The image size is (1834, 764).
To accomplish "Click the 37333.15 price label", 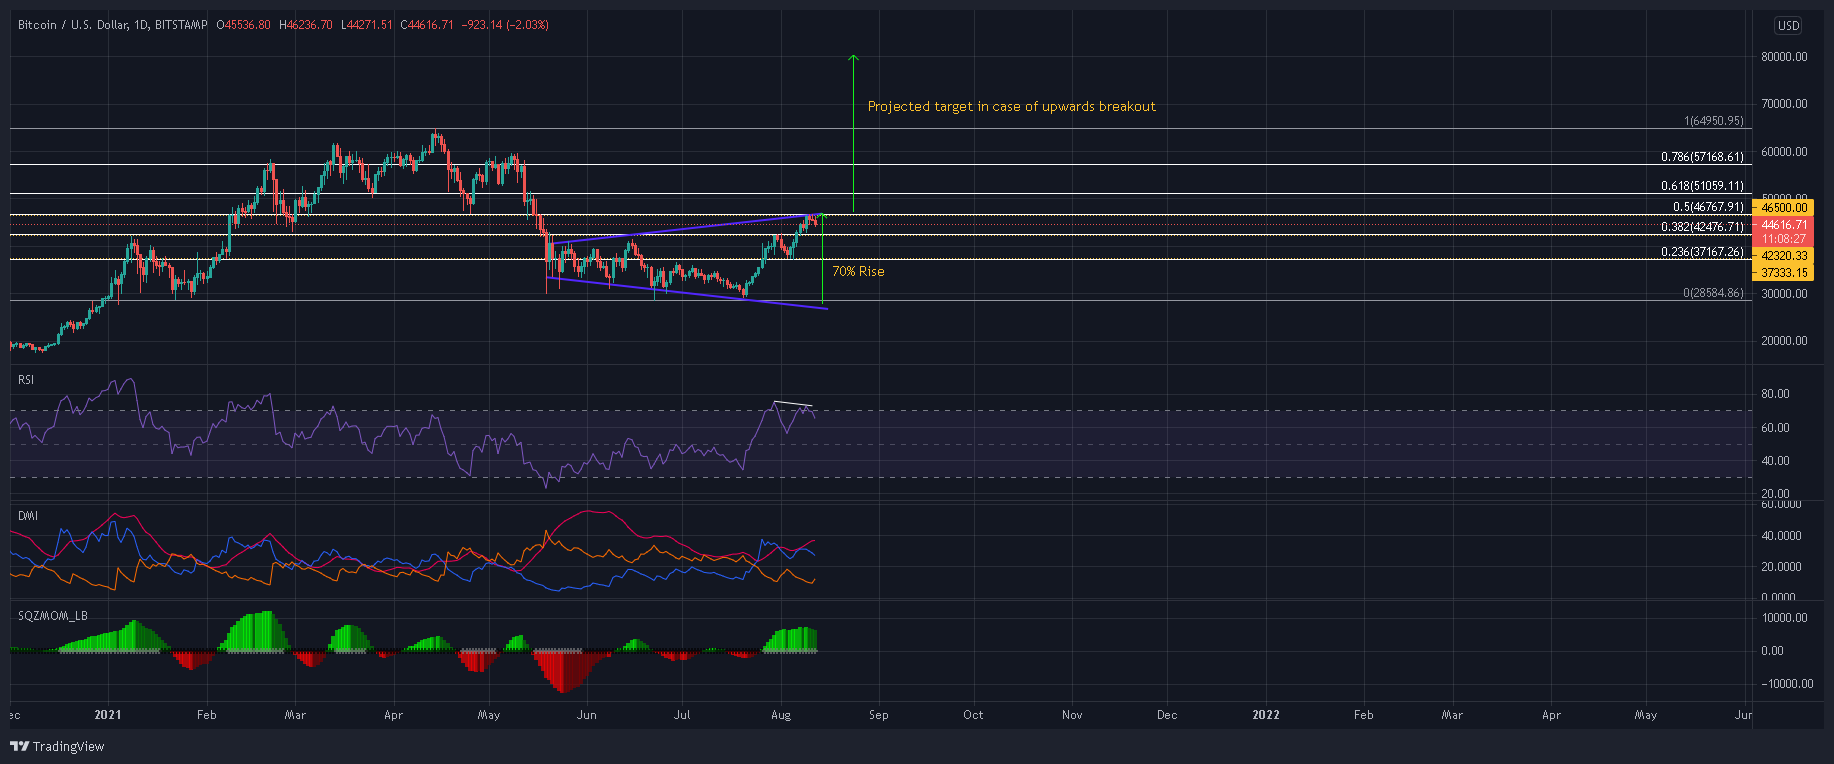I will (1784, 272).
